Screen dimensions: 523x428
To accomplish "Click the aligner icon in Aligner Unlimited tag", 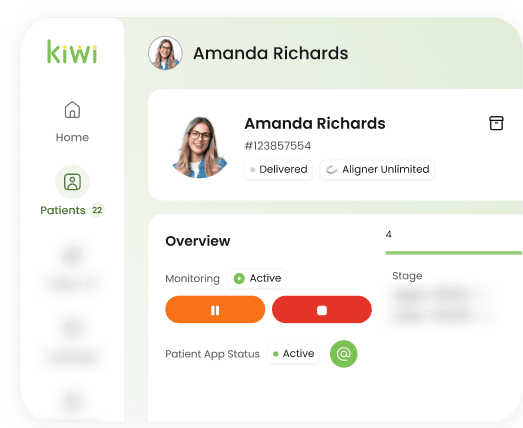I will point(332,169).
